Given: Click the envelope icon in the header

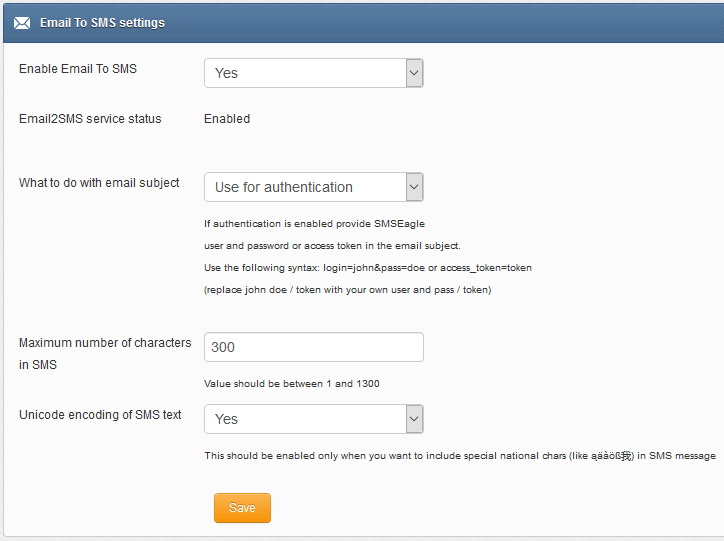Looking at the screenshot, I should 22,23.
